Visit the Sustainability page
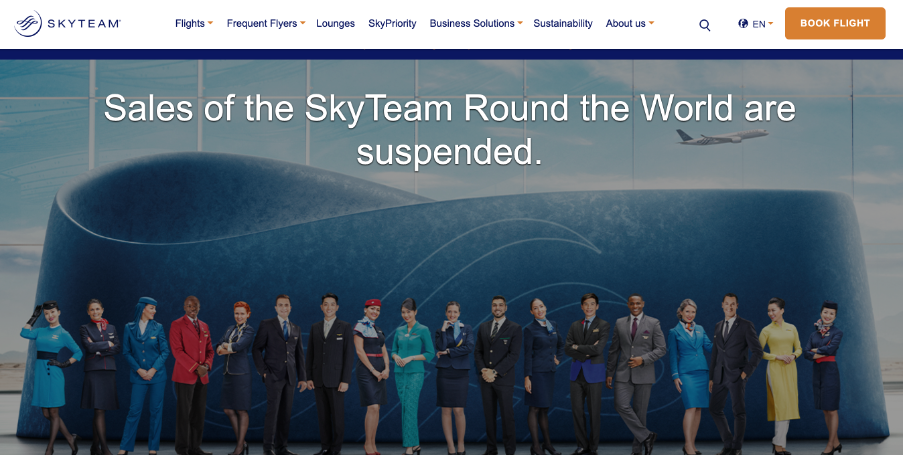 point(563,24)
